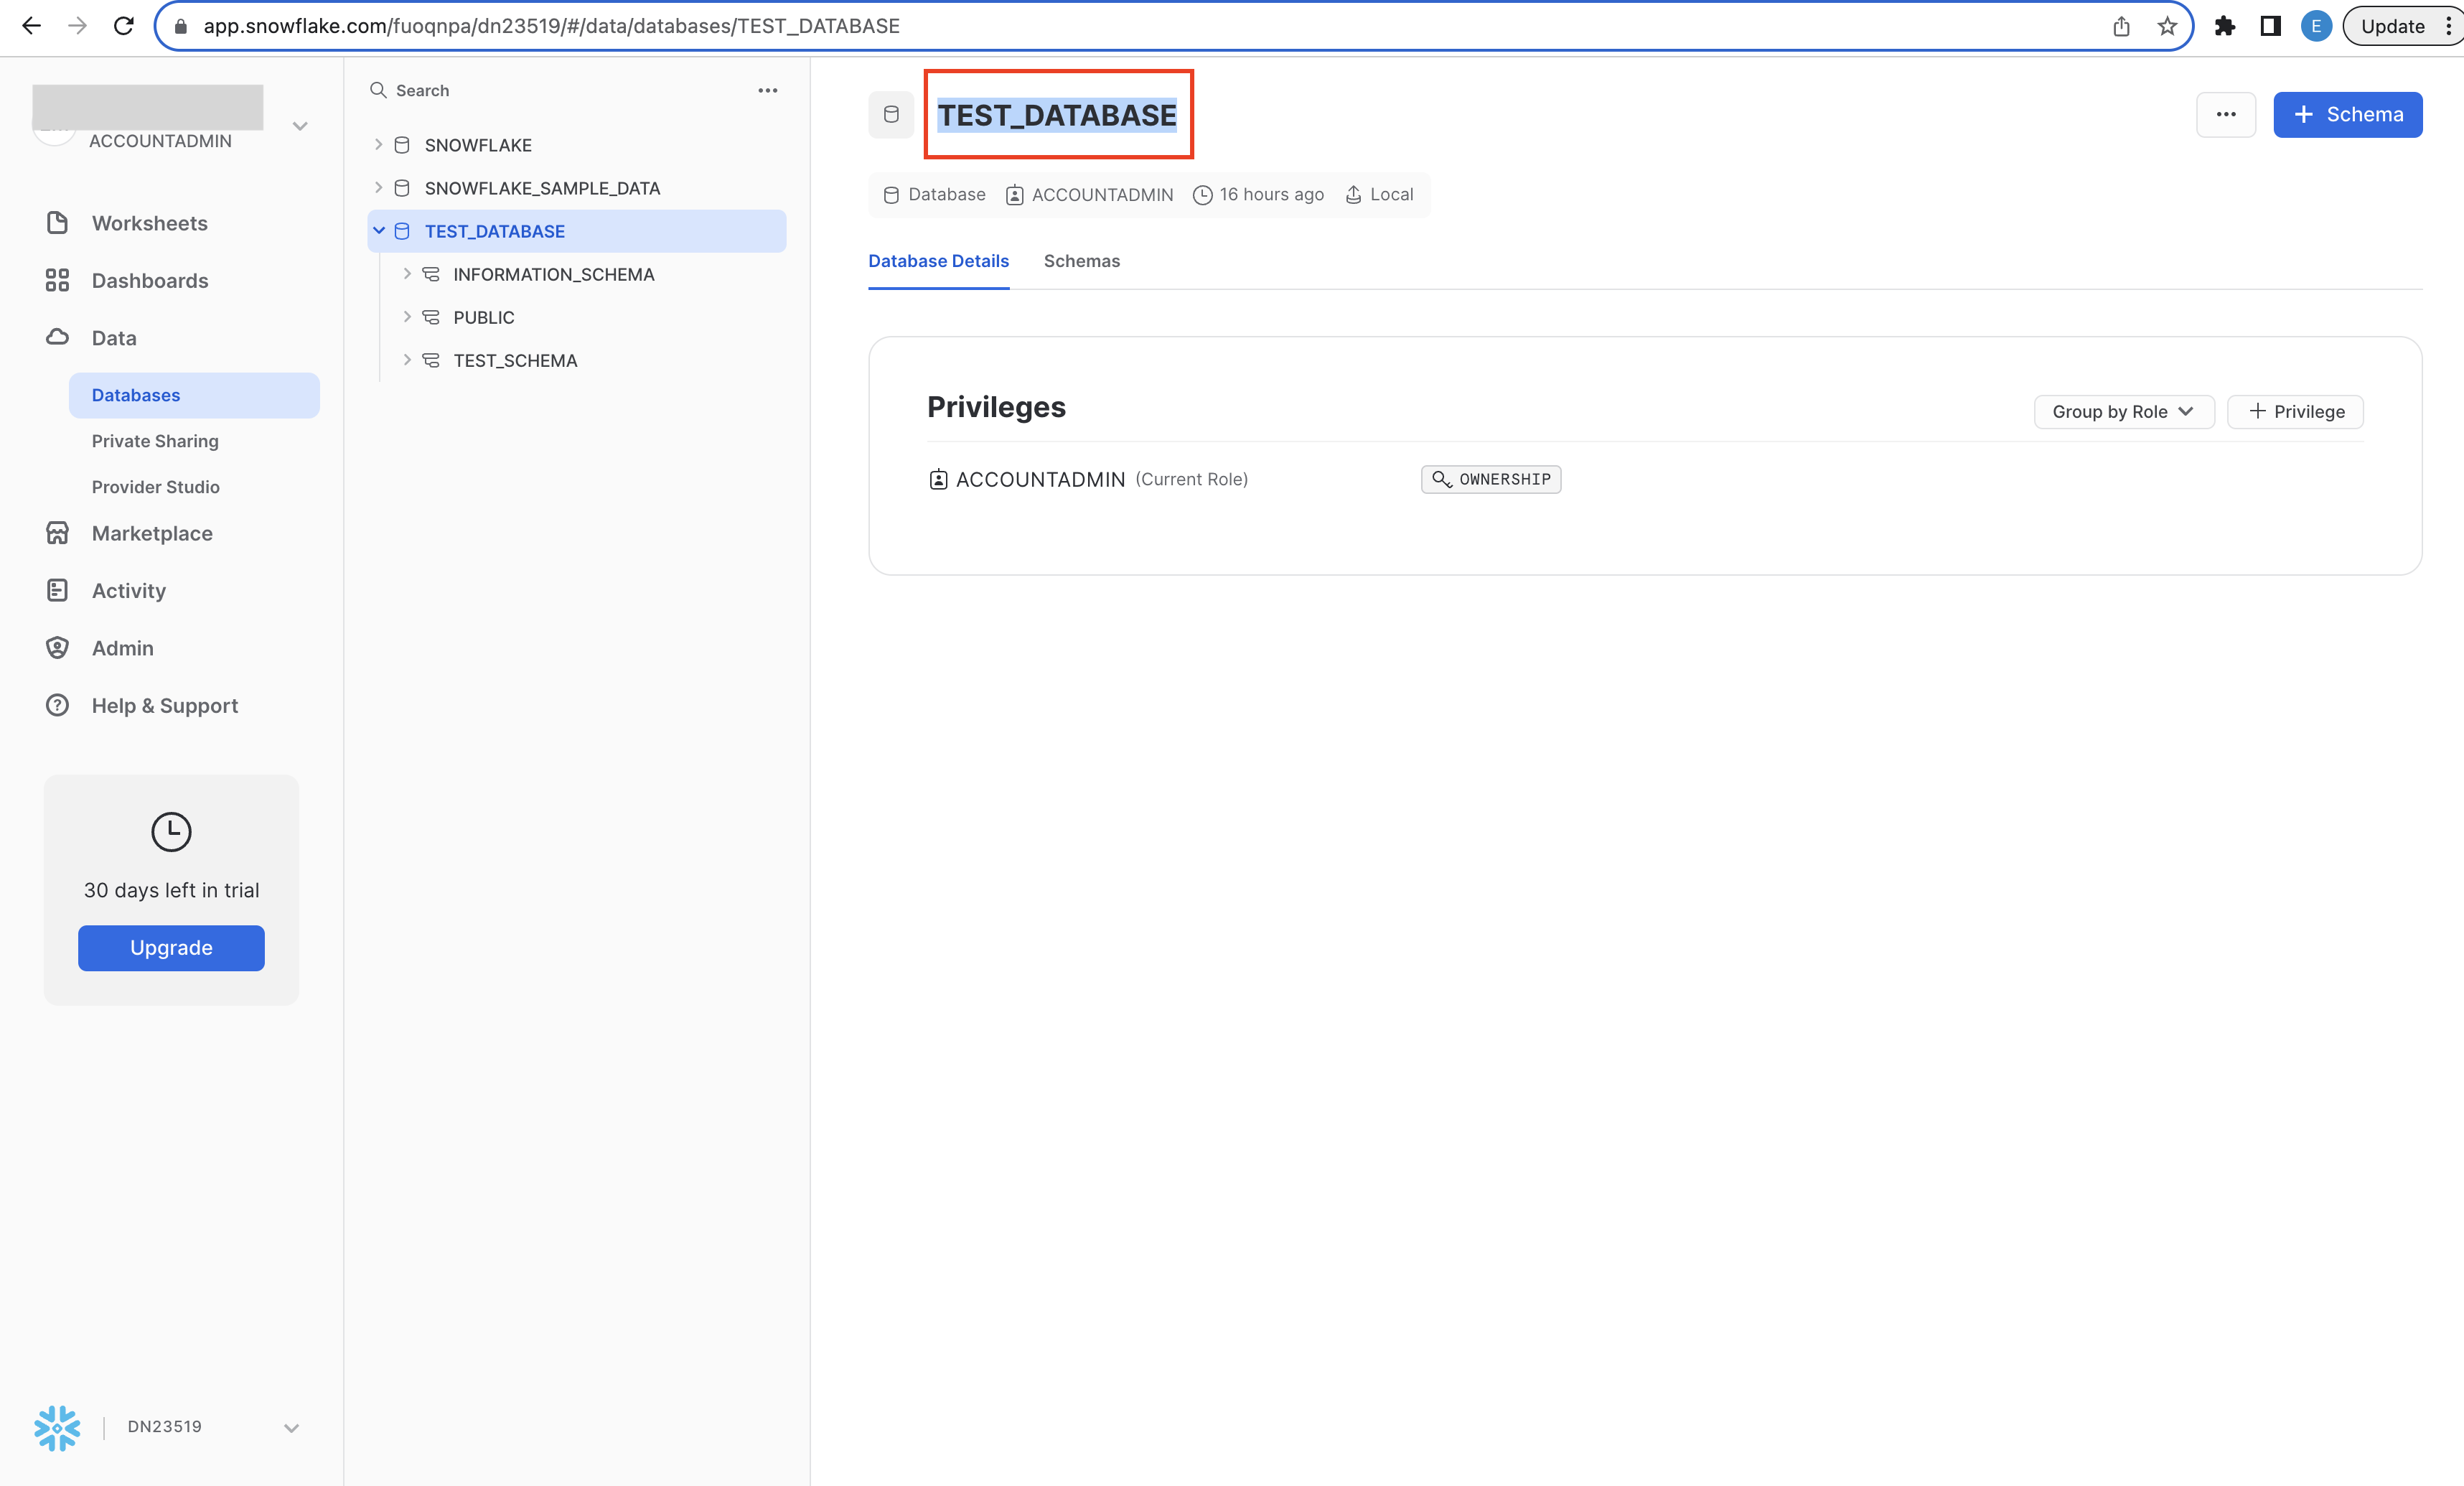Open Dashboards in the sidebar
Image resolution: width=2464 pixels, height=1486 pixels.
coord(150,281)
